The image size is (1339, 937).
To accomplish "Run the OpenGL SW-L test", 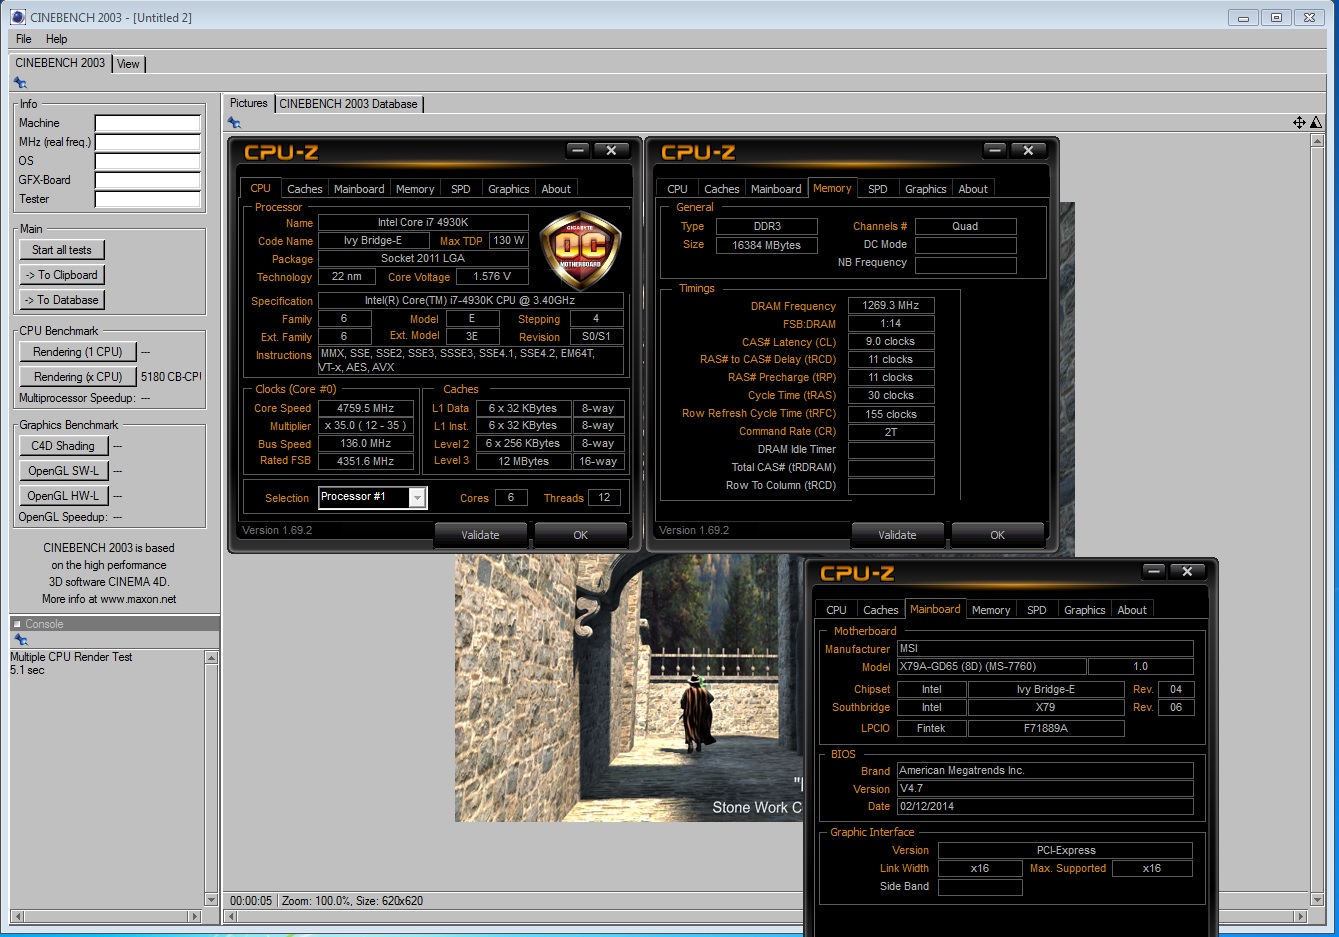I will 63,471.
